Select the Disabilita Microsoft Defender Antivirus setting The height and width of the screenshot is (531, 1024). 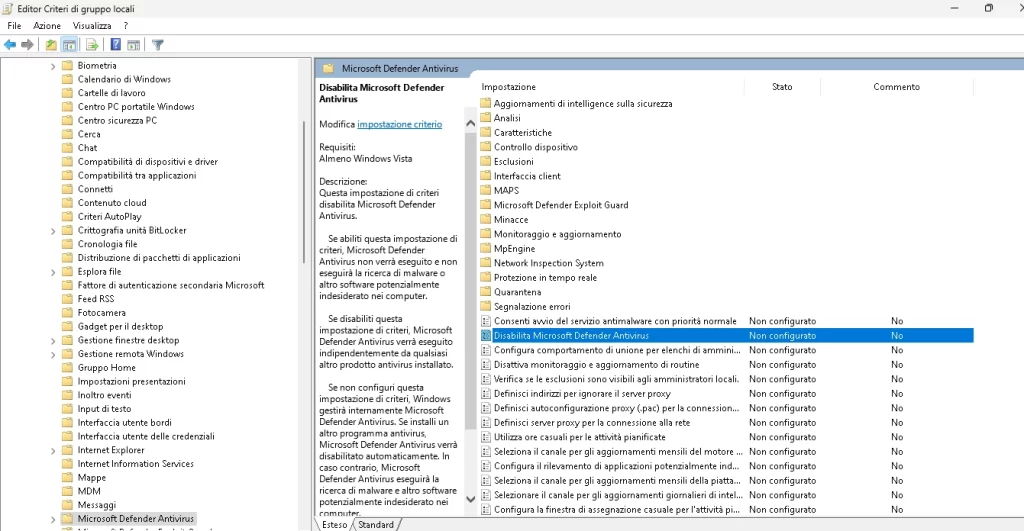[726, 336]
